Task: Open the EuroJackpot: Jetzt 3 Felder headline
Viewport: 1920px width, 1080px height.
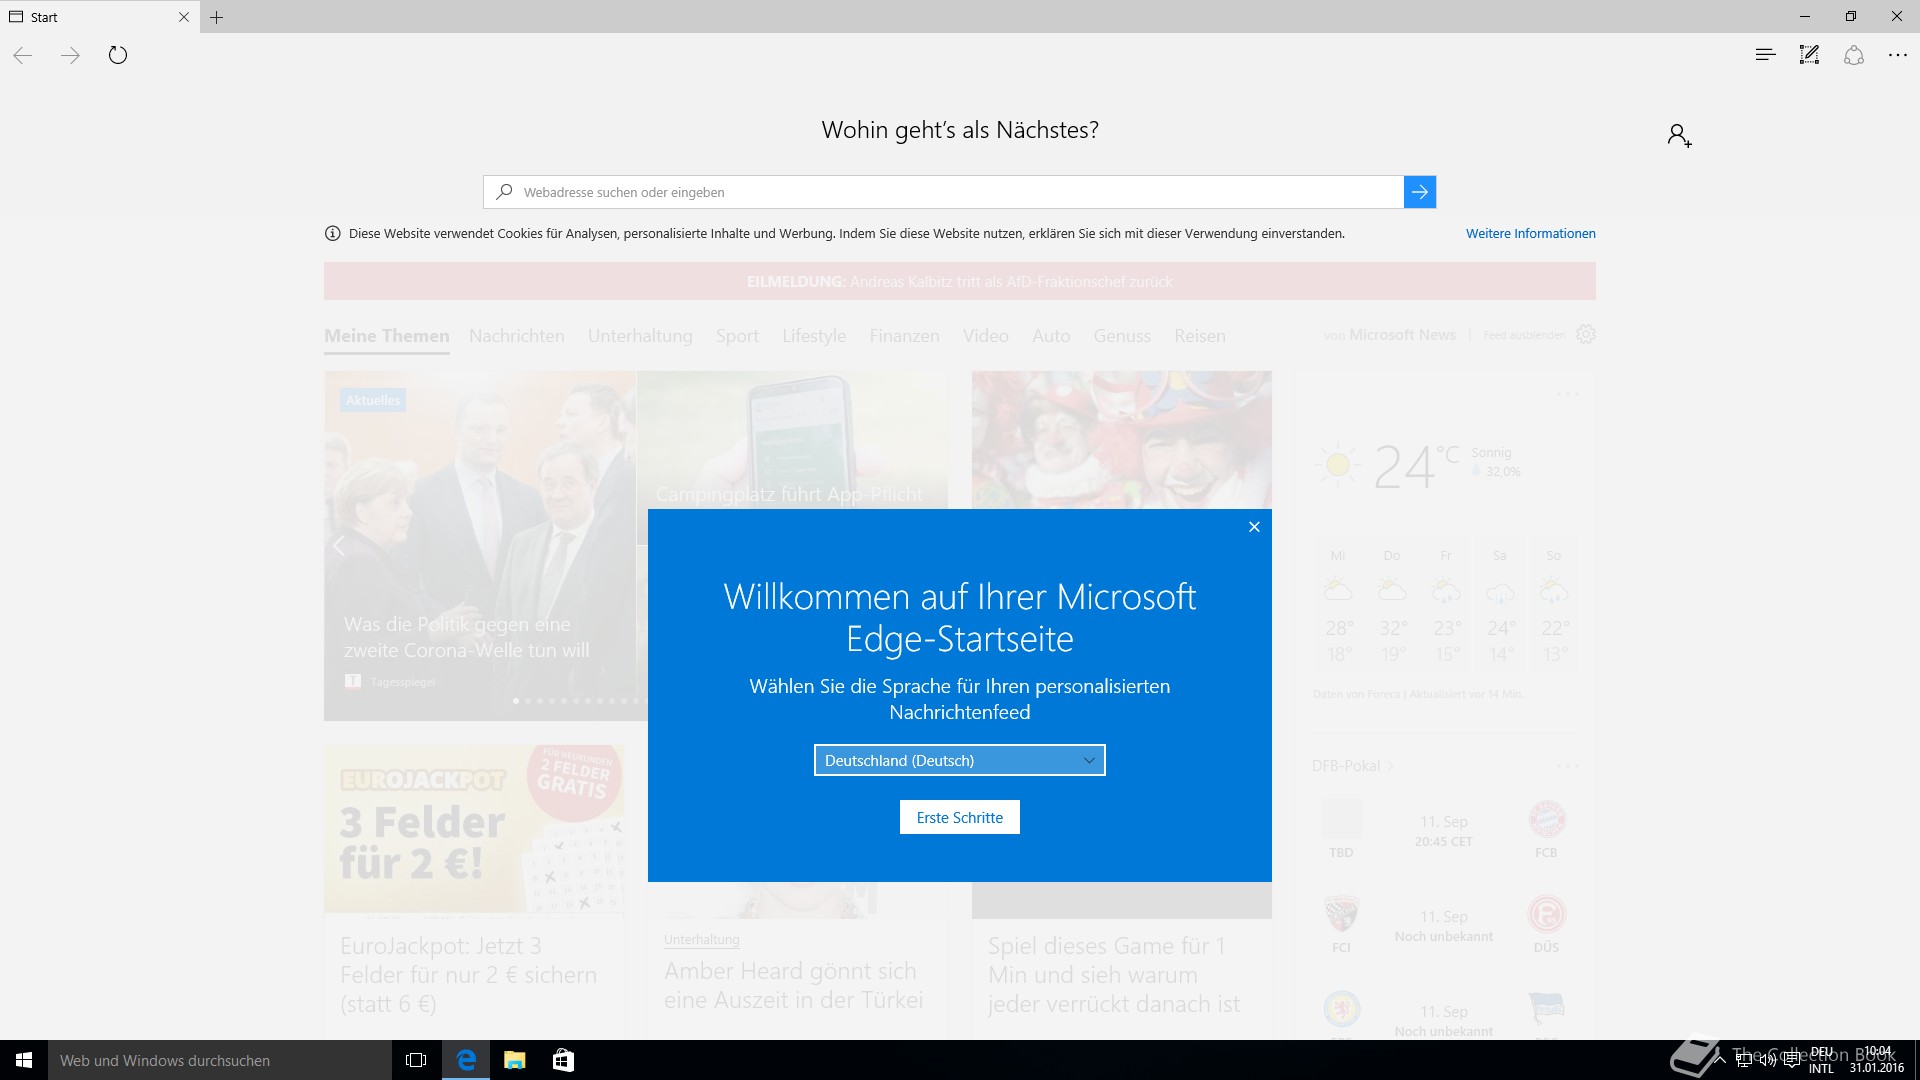Action: coord(468,975)
